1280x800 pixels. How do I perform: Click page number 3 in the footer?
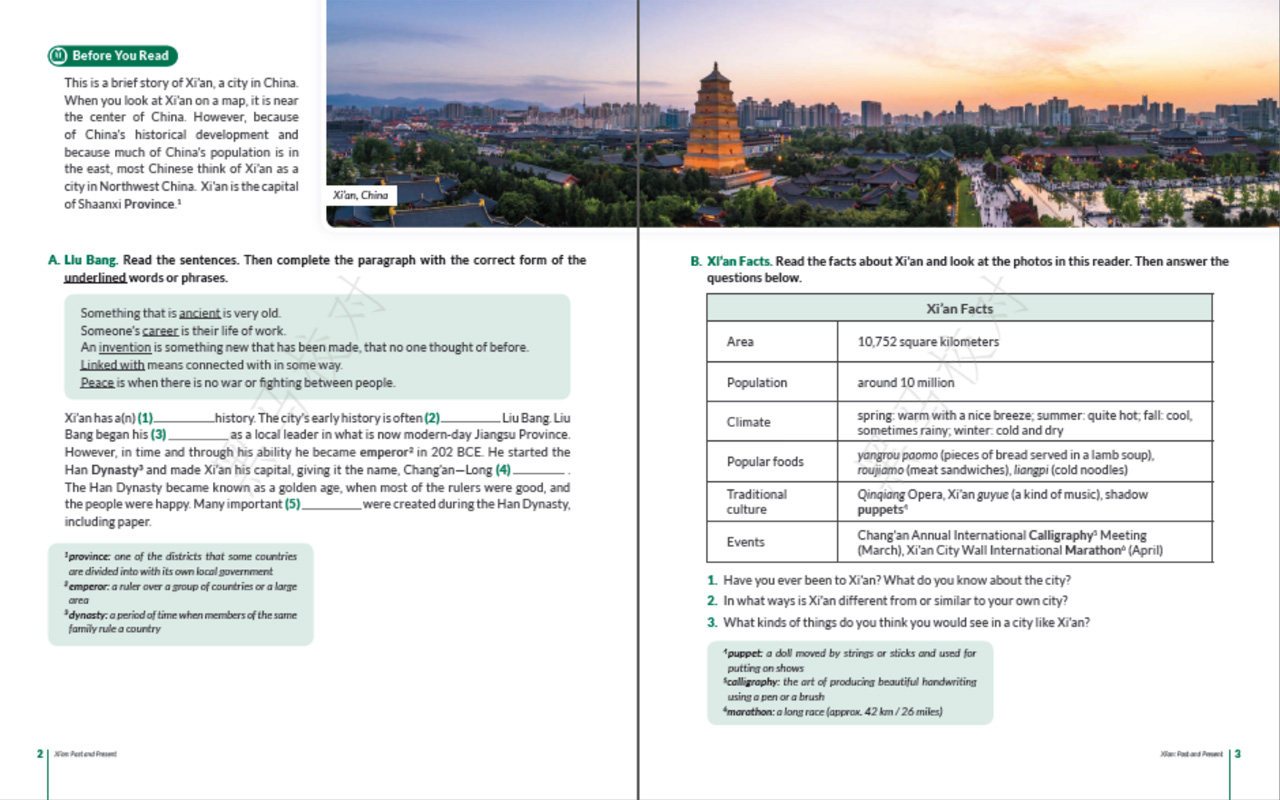point(1238,754)
